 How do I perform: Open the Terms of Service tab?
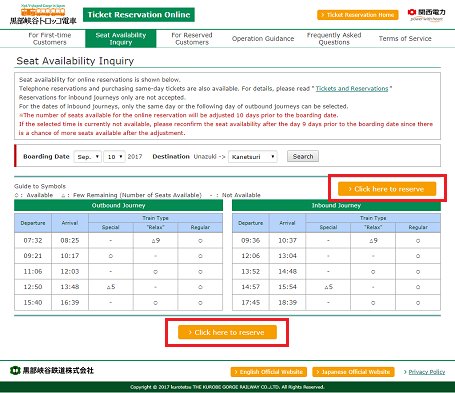[405, 39]
